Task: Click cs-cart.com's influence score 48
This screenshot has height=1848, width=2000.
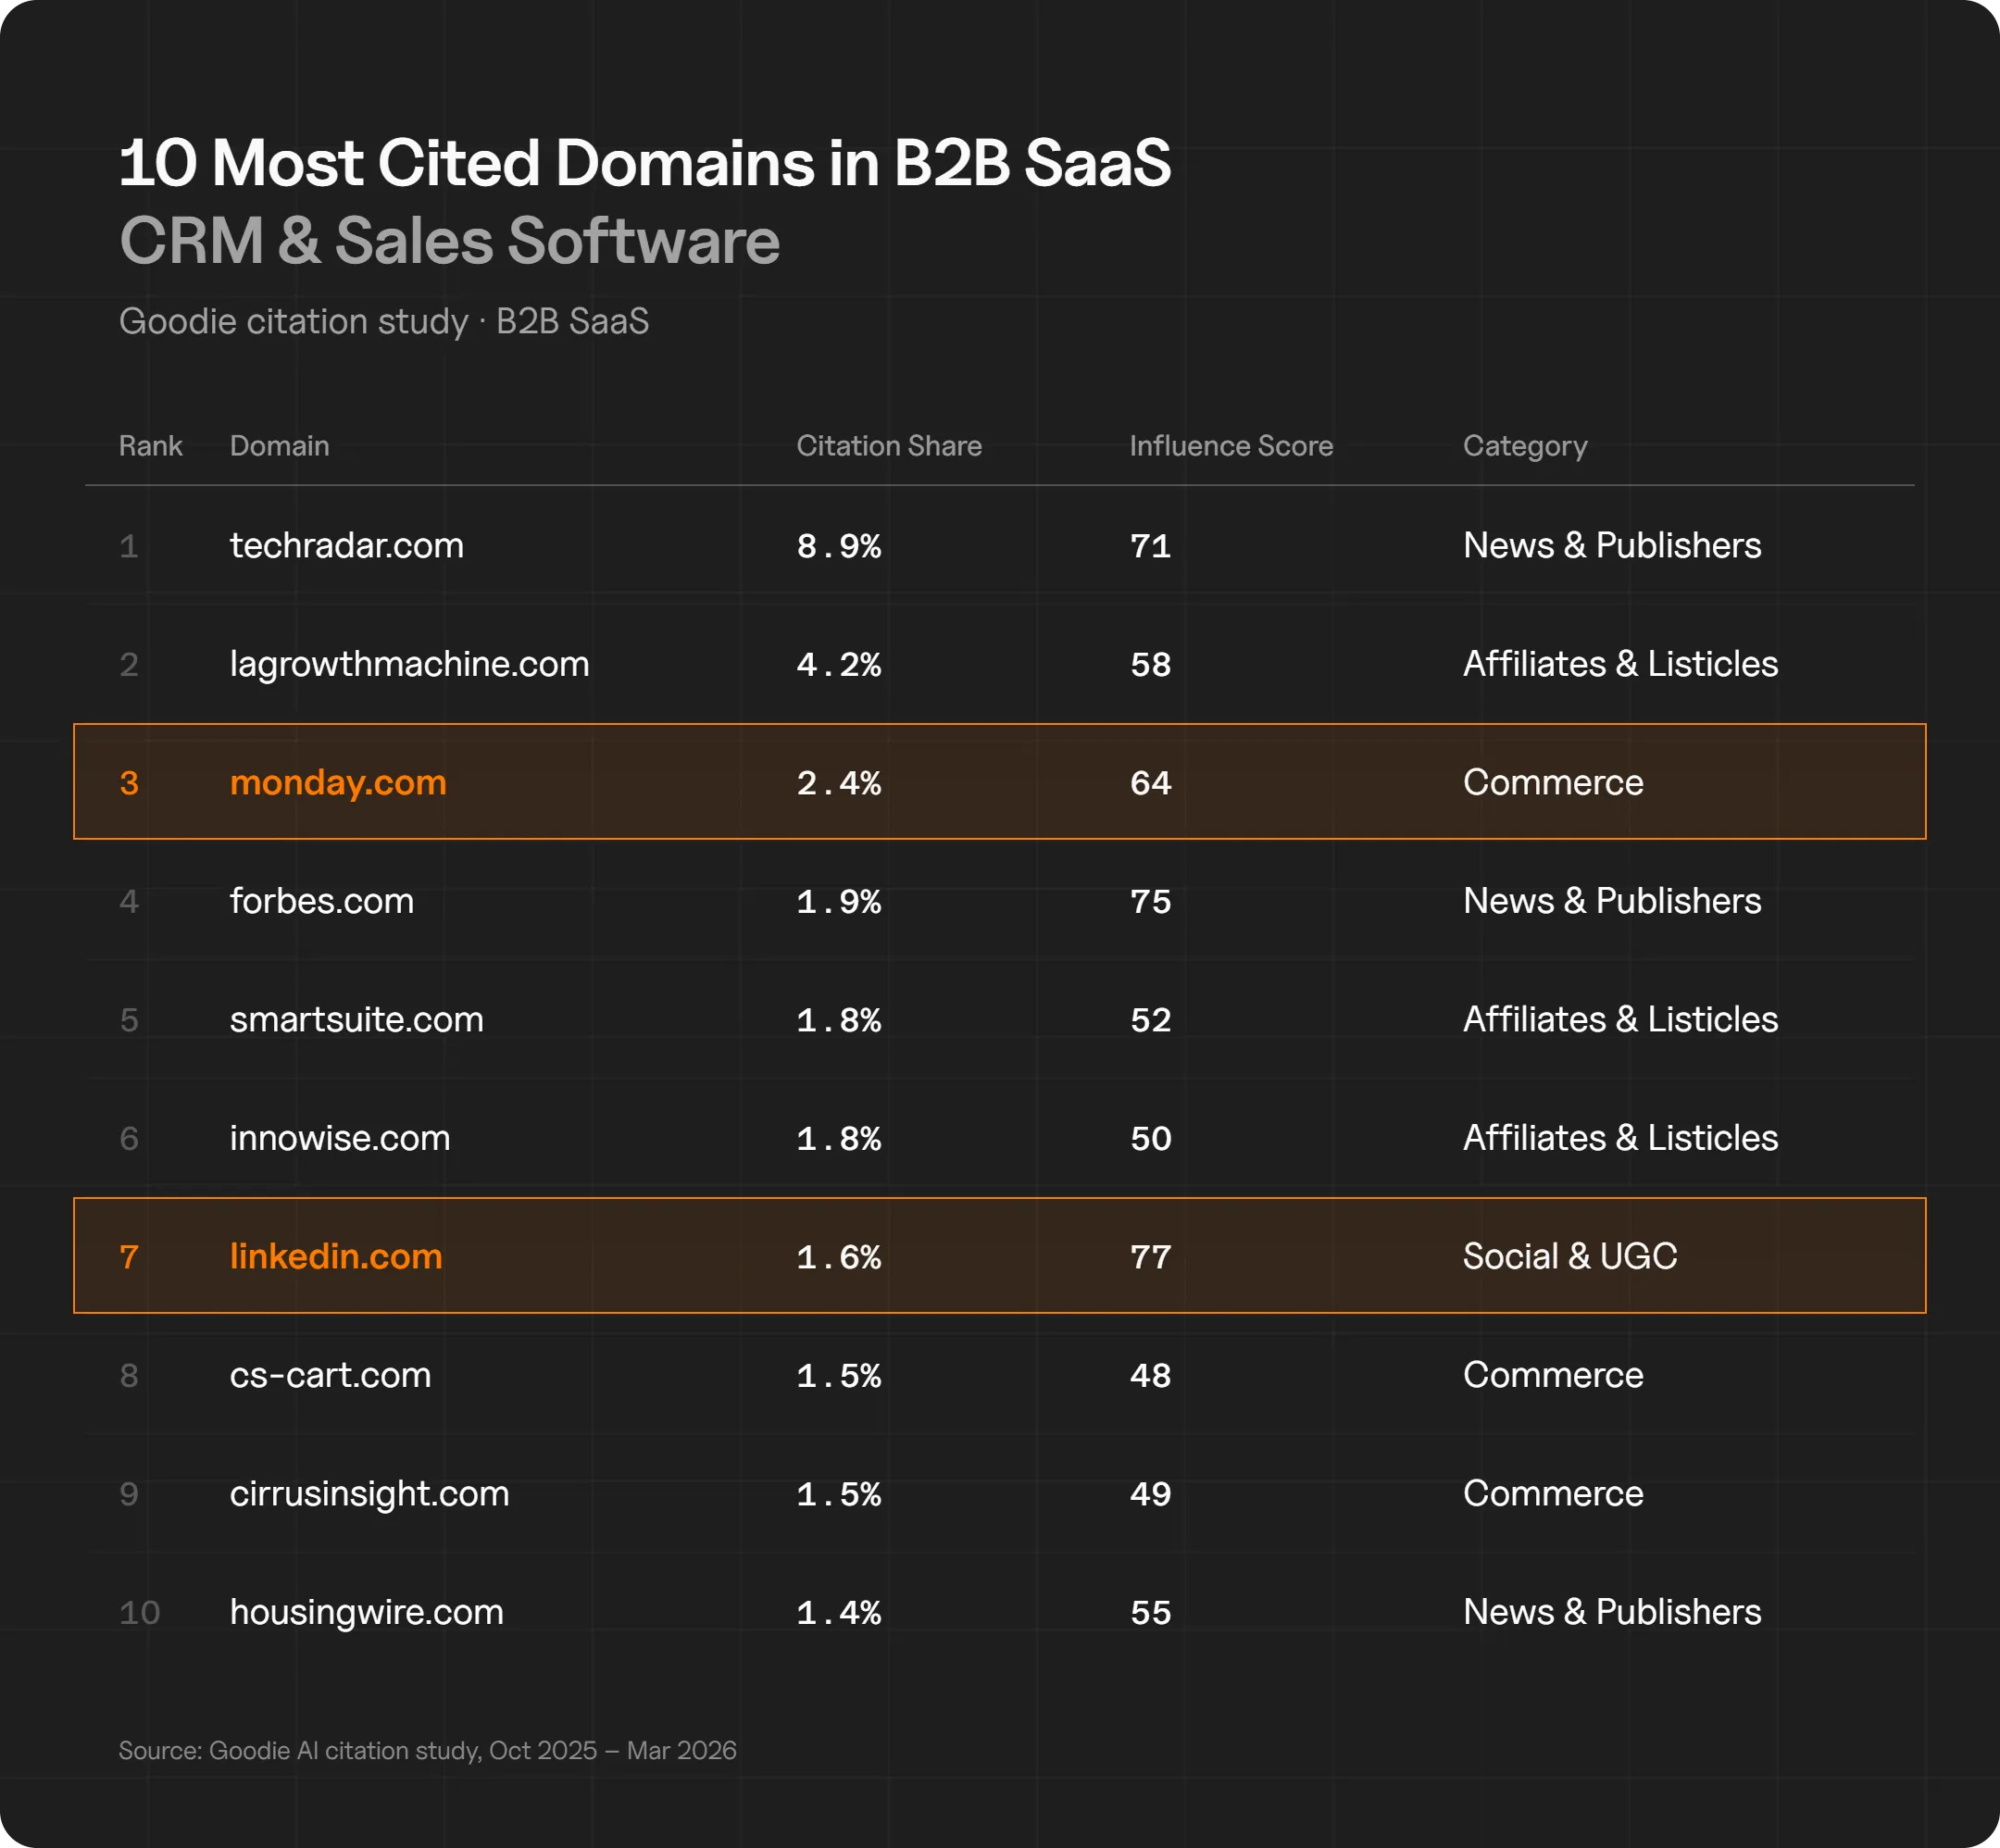Action: click(x=1150, y=1376)
